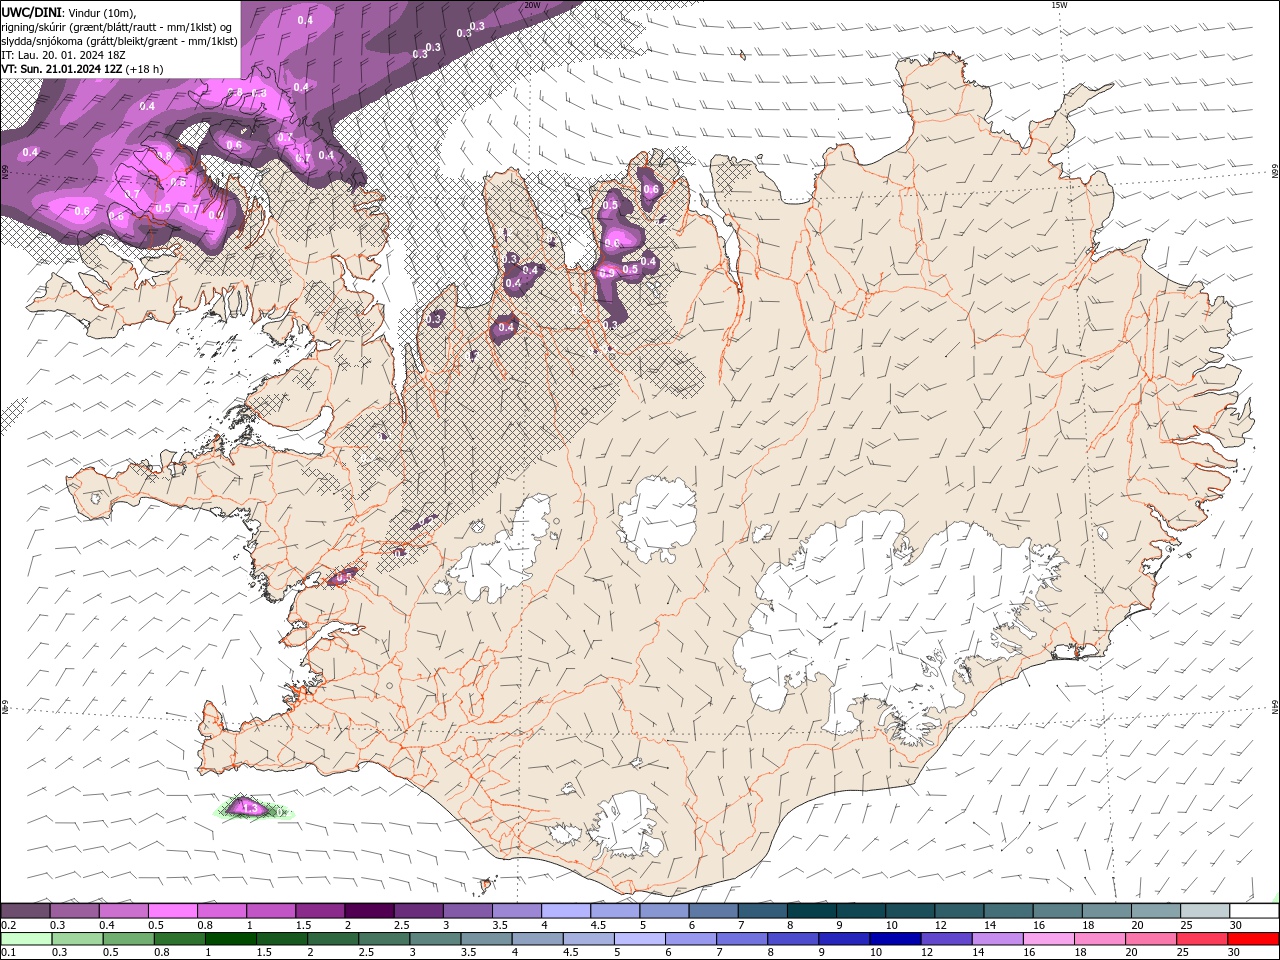
Task: Select the 16 grey-teal swatch, upper legend row
Action: point(1008,911)
